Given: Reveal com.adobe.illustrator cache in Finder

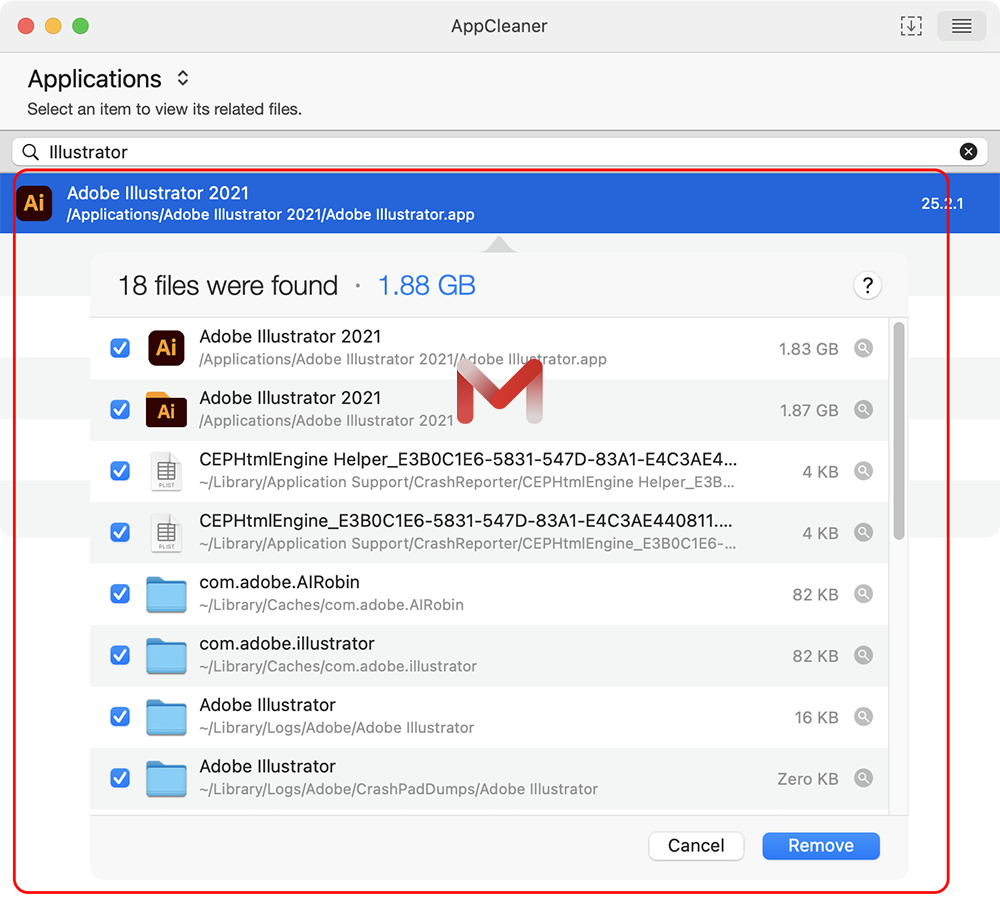Looking at the screenshot, I should coord(863,655).
